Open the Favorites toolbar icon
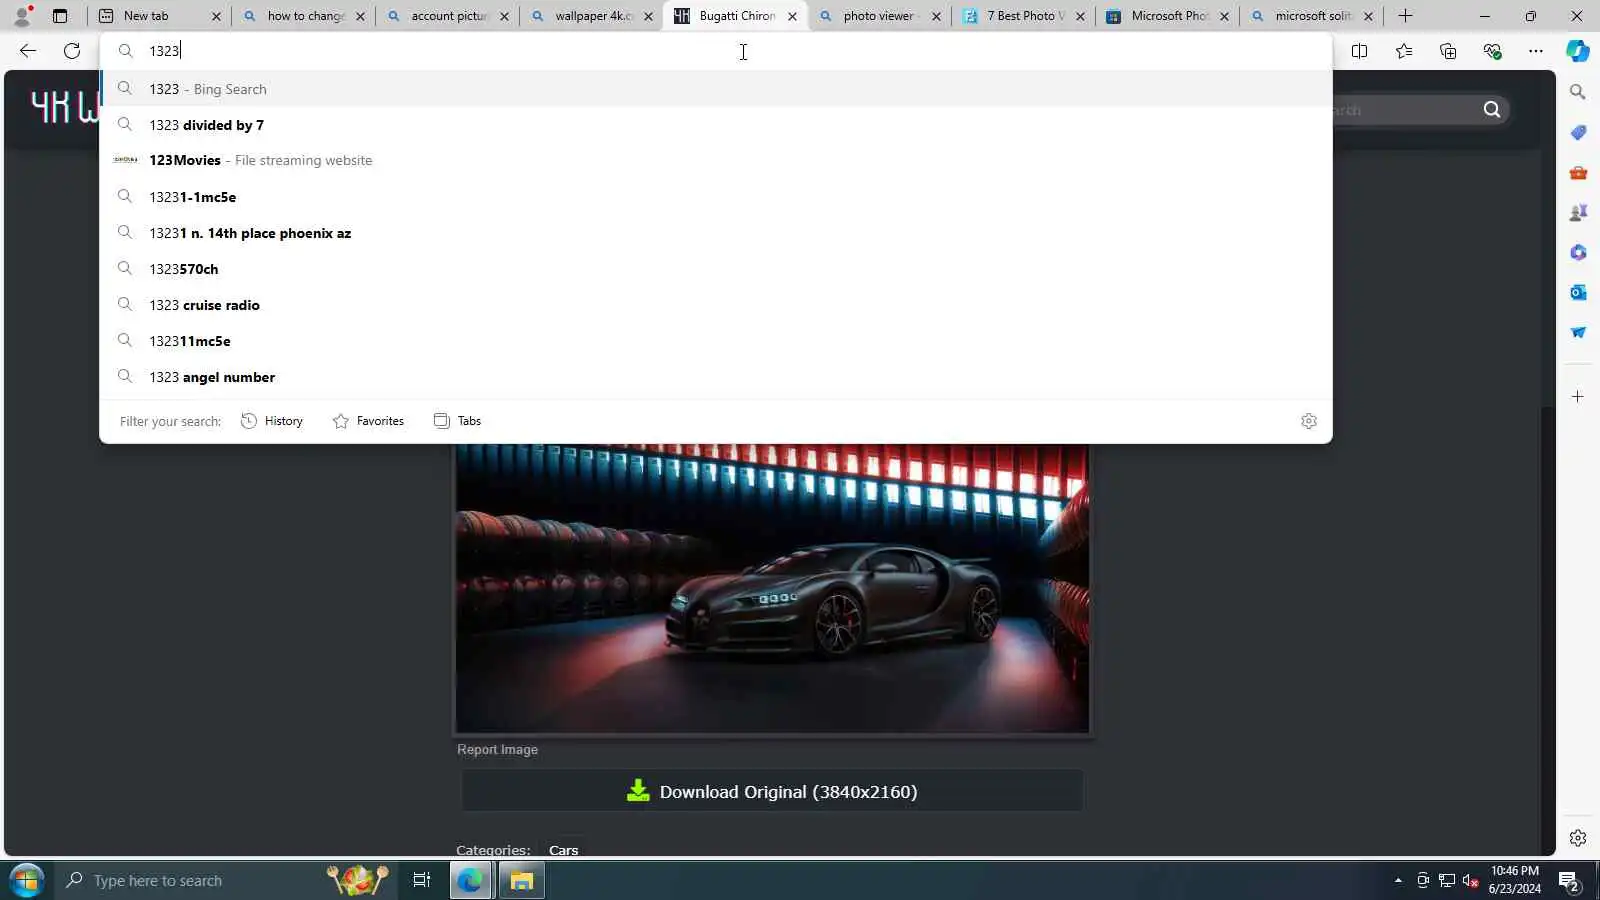 (x=1404, y=51)
